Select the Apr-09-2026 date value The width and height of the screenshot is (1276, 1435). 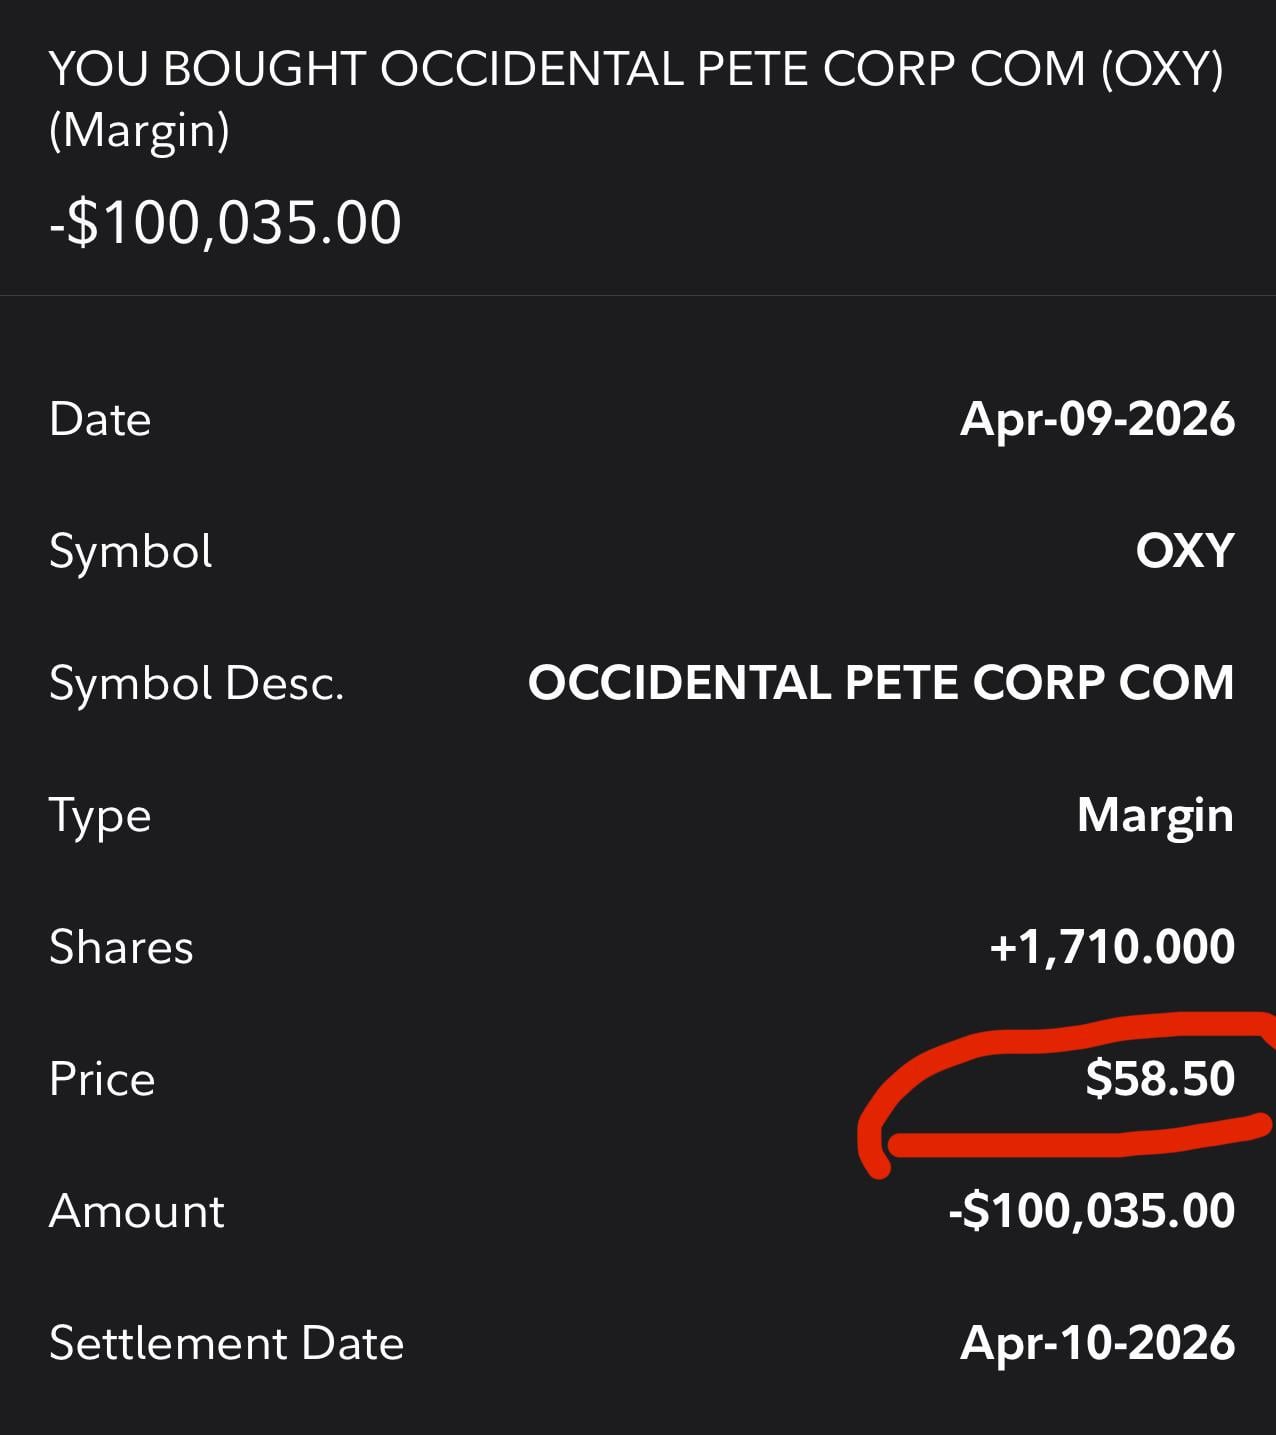(x=1097, y=419)
